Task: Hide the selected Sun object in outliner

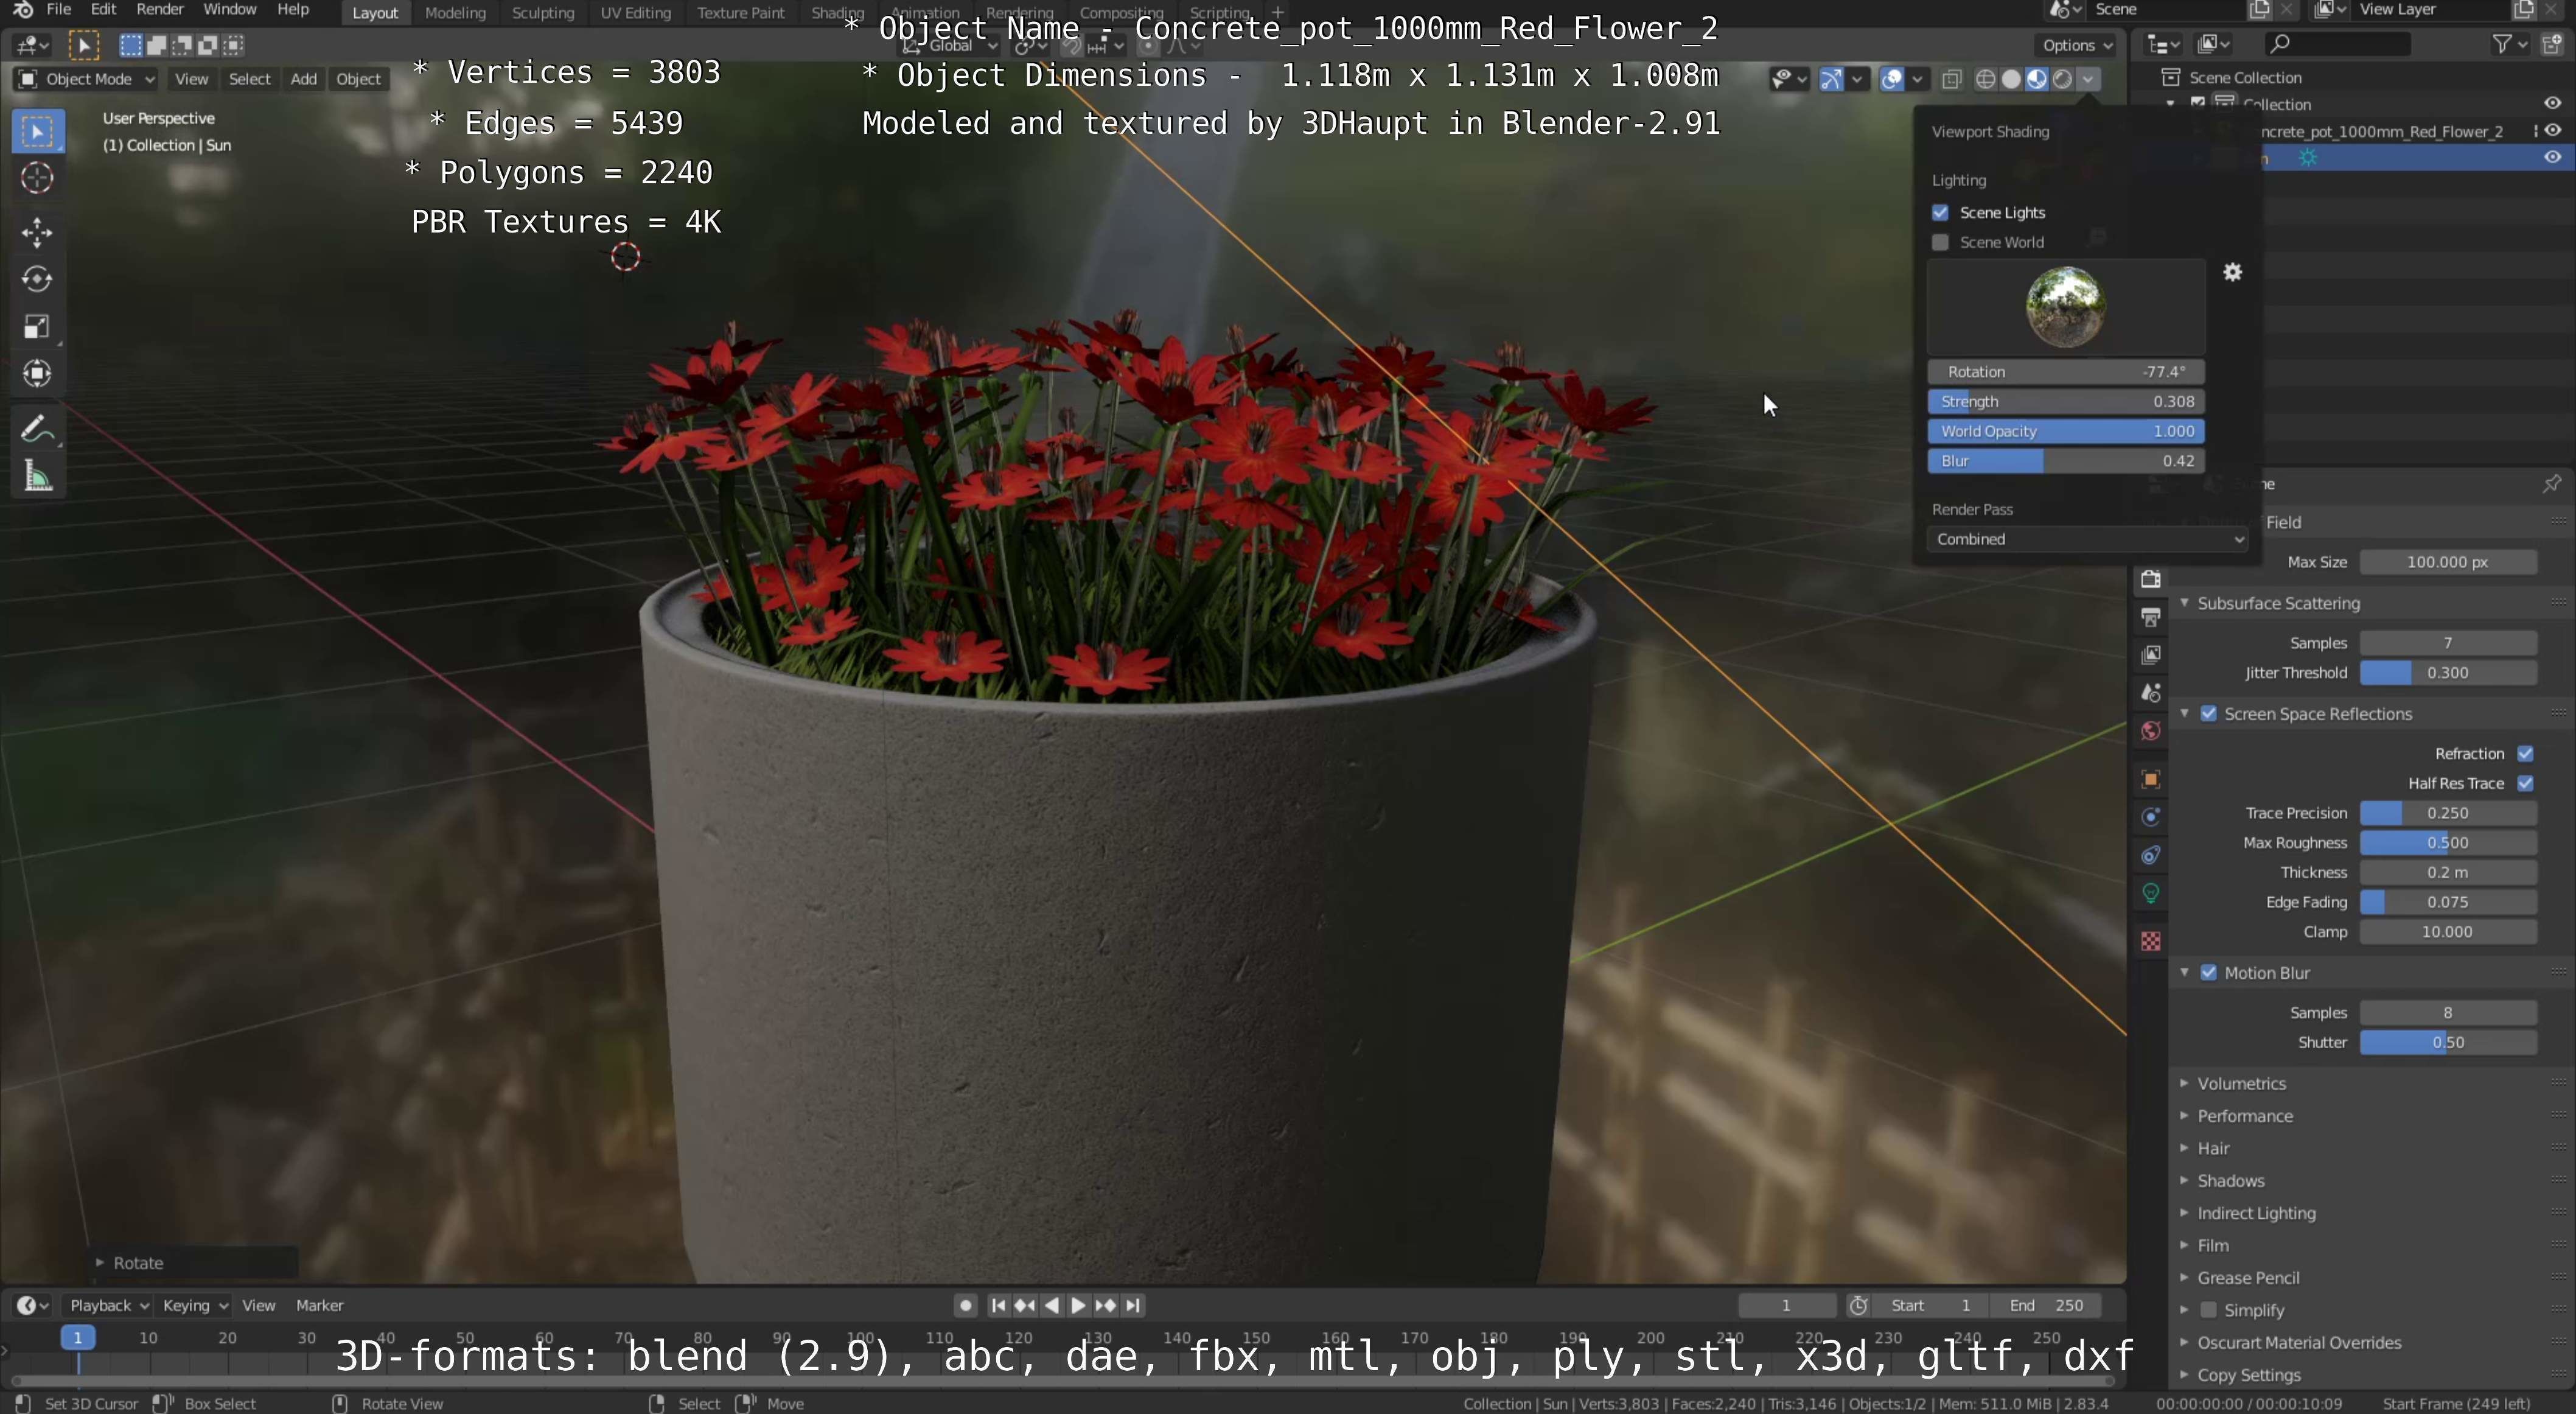Action: 2552,157
